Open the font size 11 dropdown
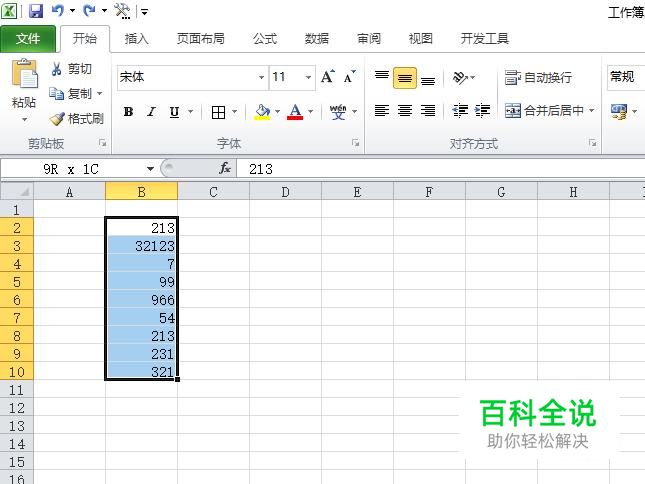 point(308,77)
